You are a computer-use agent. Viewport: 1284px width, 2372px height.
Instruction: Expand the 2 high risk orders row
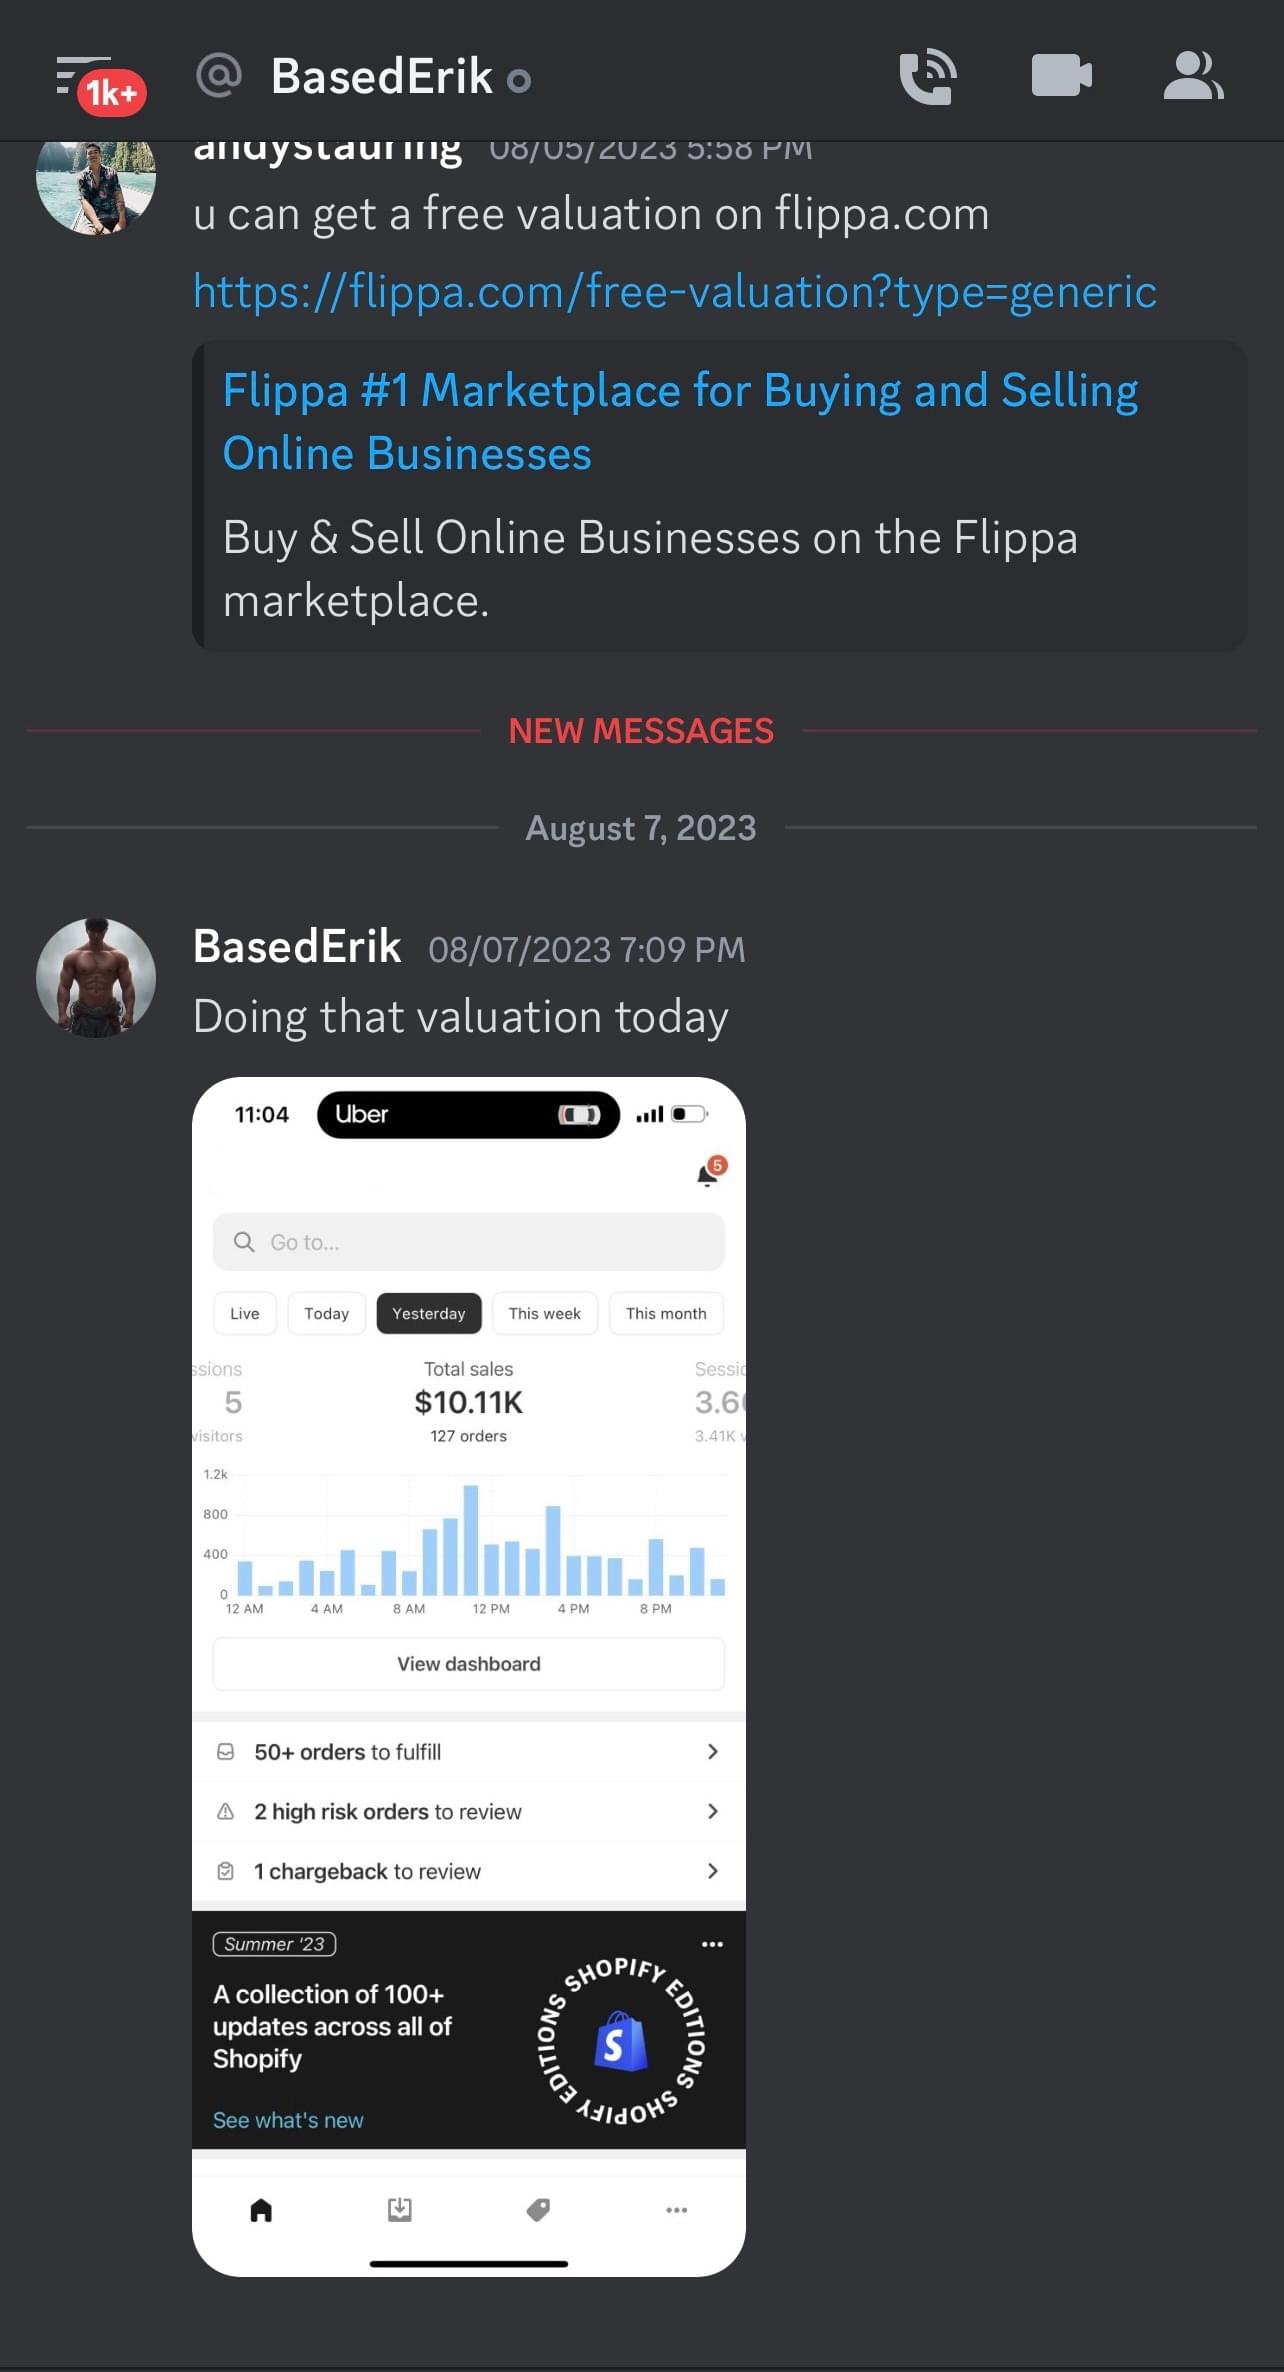tap(468, 1812)
